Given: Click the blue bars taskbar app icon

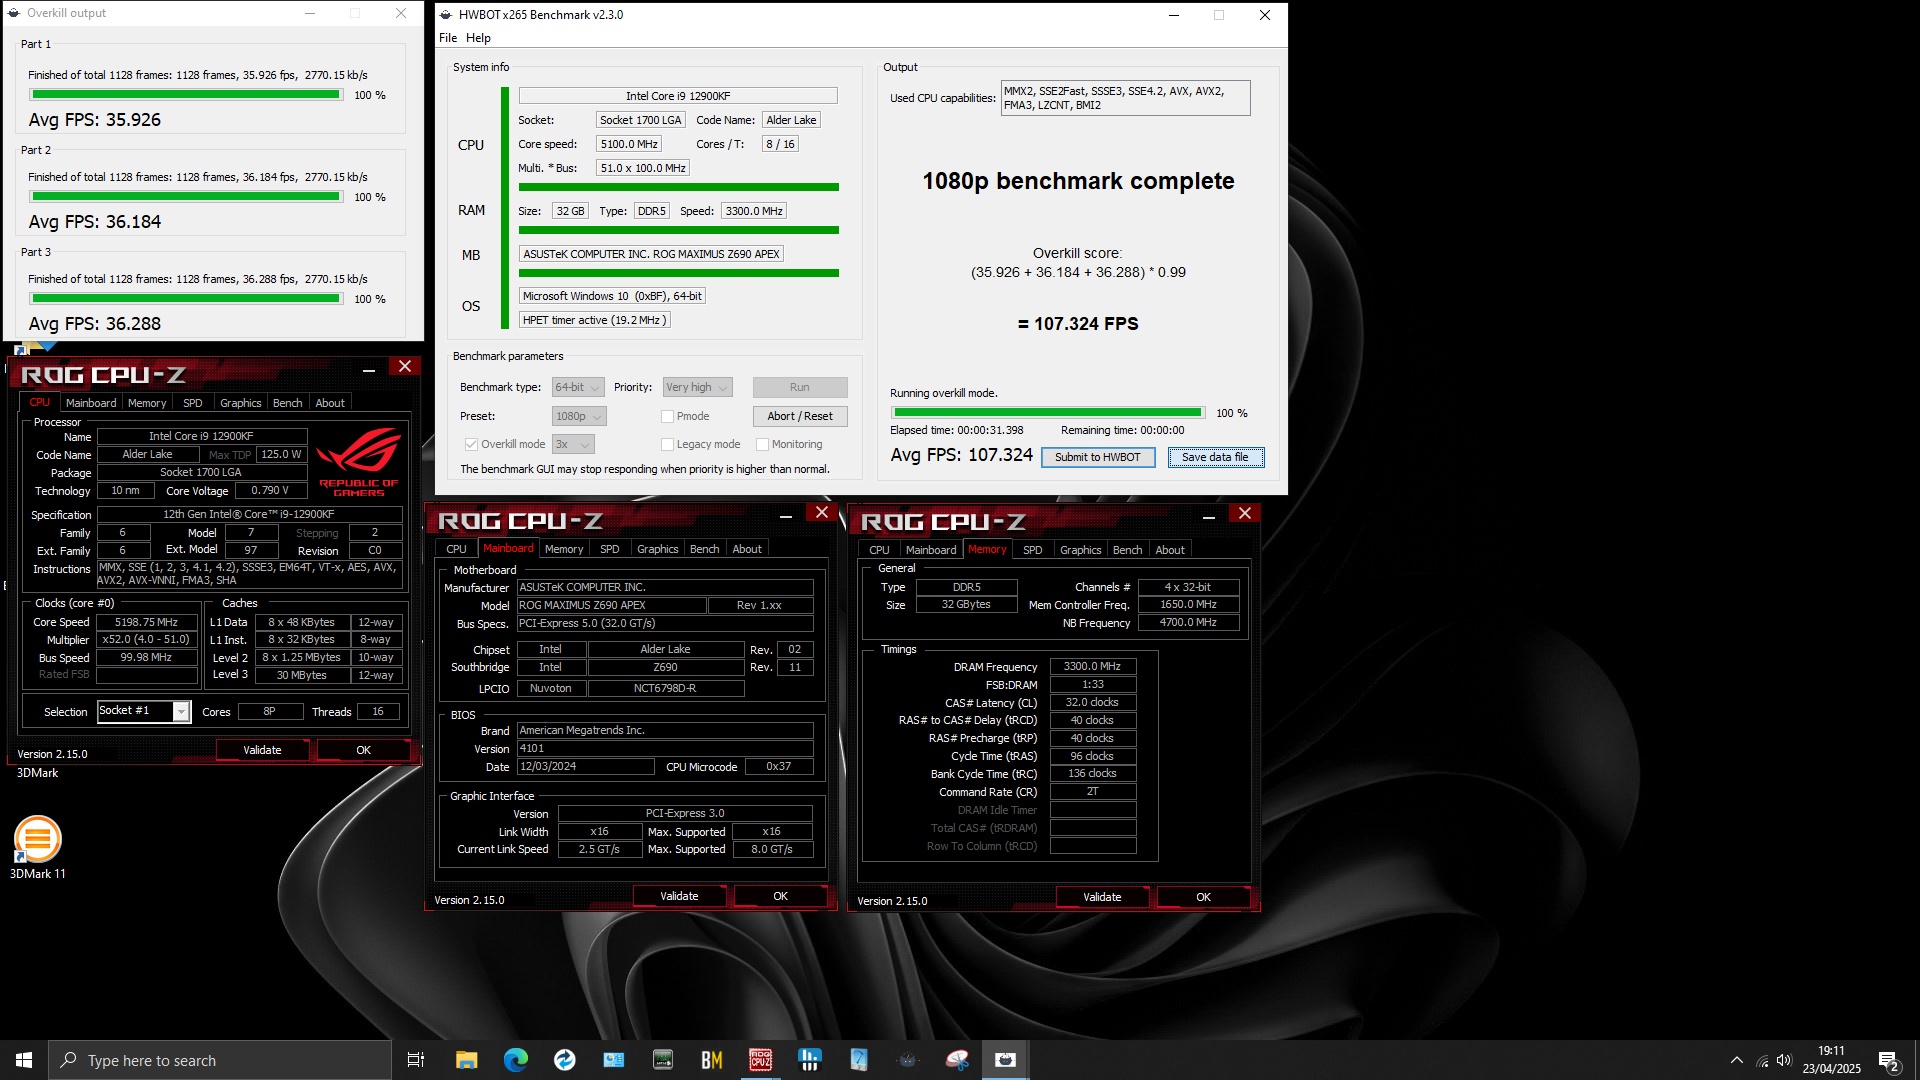Looking at the screenshot, I should pos(810,1060).
